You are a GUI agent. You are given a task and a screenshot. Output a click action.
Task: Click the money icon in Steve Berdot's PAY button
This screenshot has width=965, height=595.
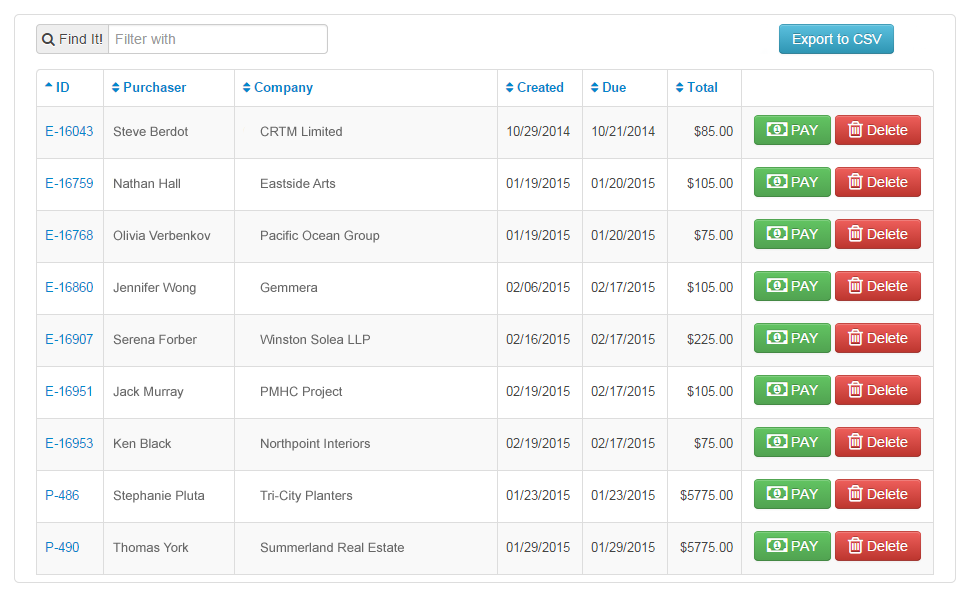point(776,130)
